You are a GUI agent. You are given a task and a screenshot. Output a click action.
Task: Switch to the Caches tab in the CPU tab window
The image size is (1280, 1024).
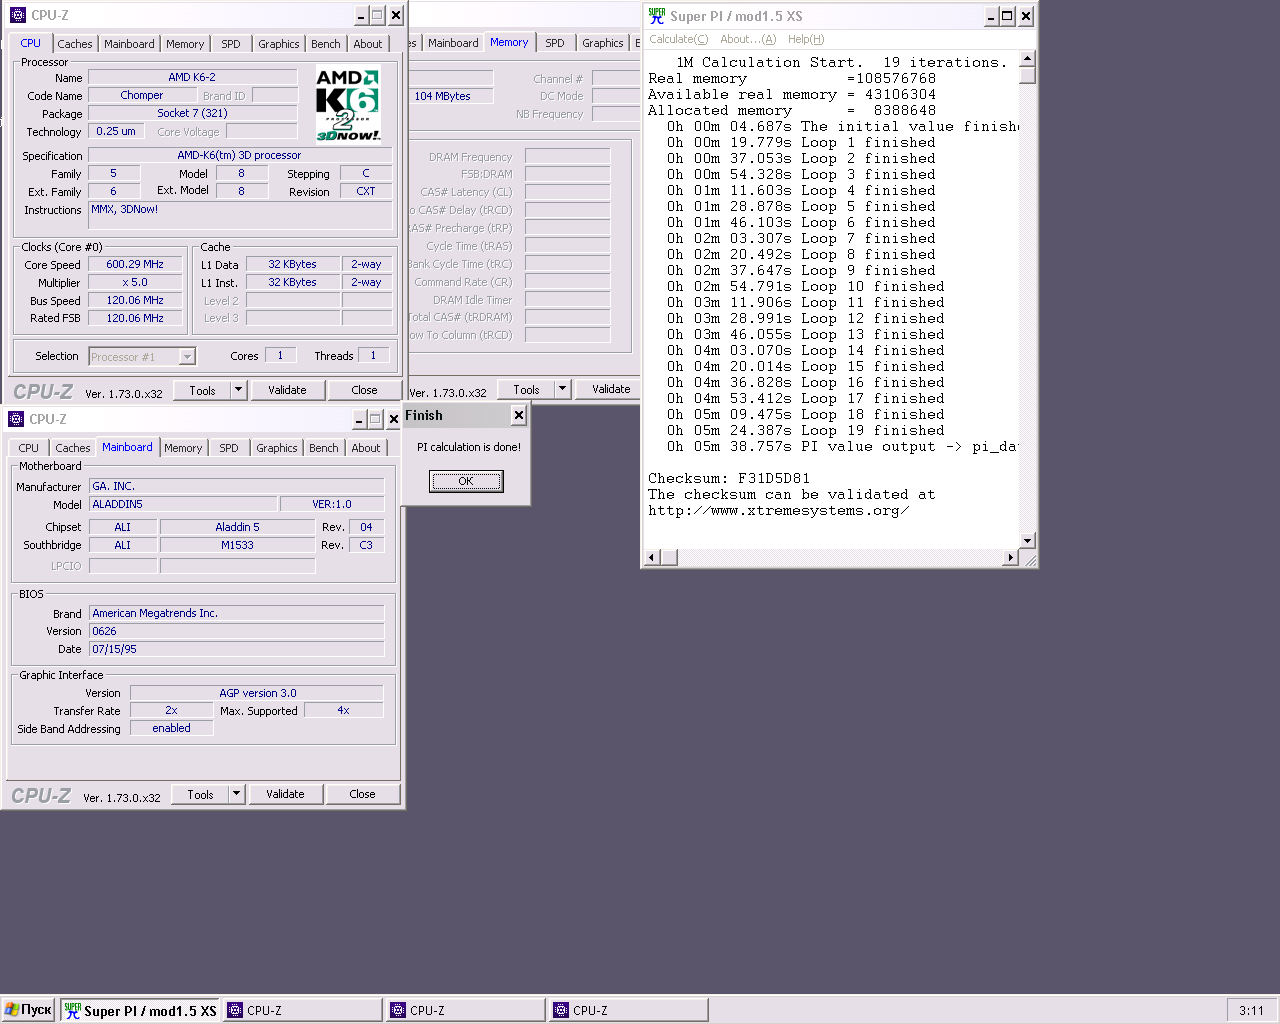point(74,44)
